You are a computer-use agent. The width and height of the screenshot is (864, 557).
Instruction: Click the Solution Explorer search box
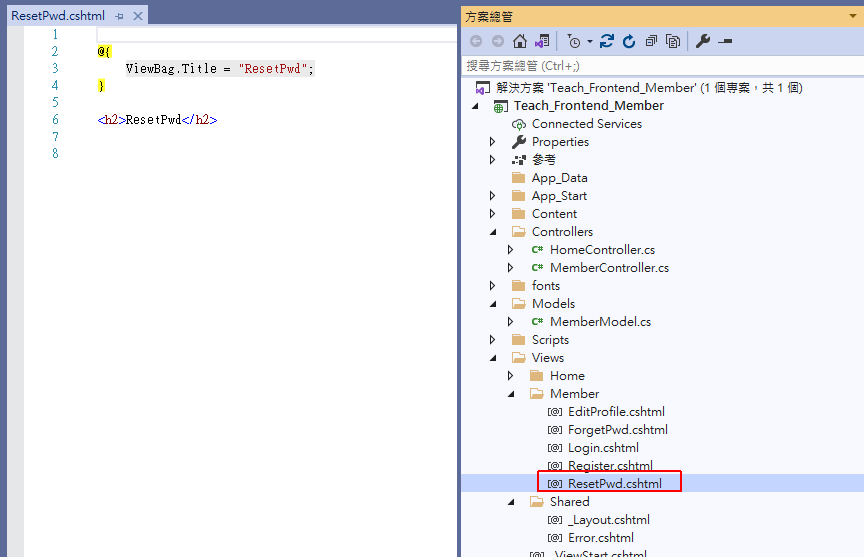[x=660, y=66]
